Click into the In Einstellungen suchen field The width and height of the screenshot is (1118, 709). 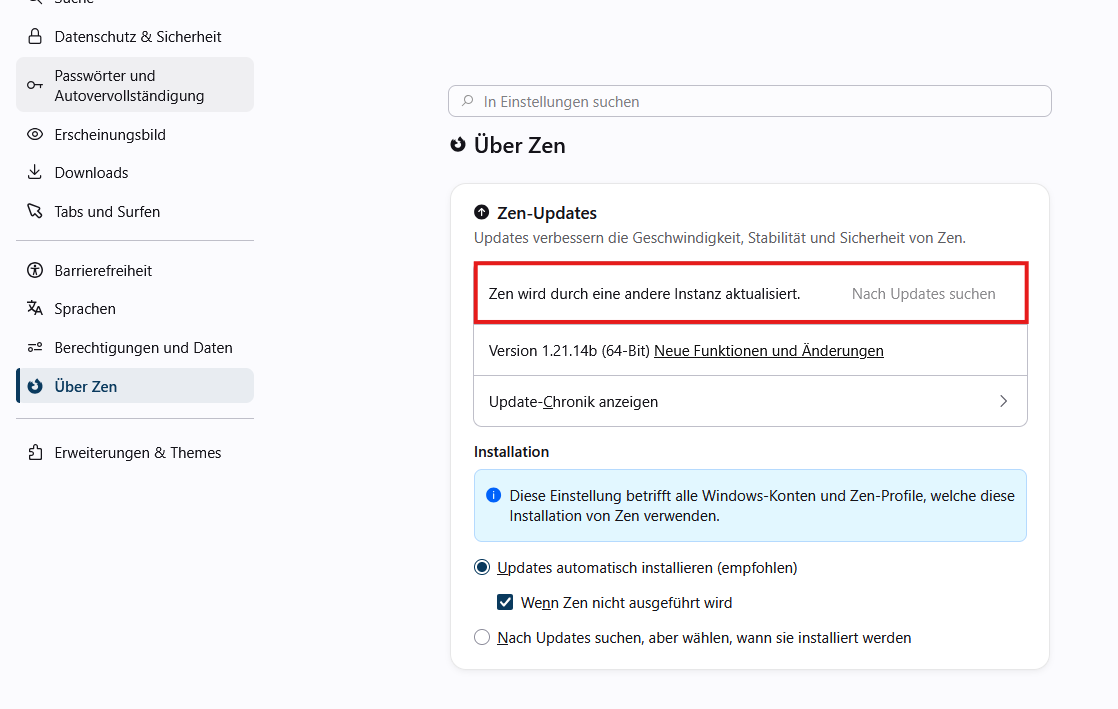click(749, 101)
